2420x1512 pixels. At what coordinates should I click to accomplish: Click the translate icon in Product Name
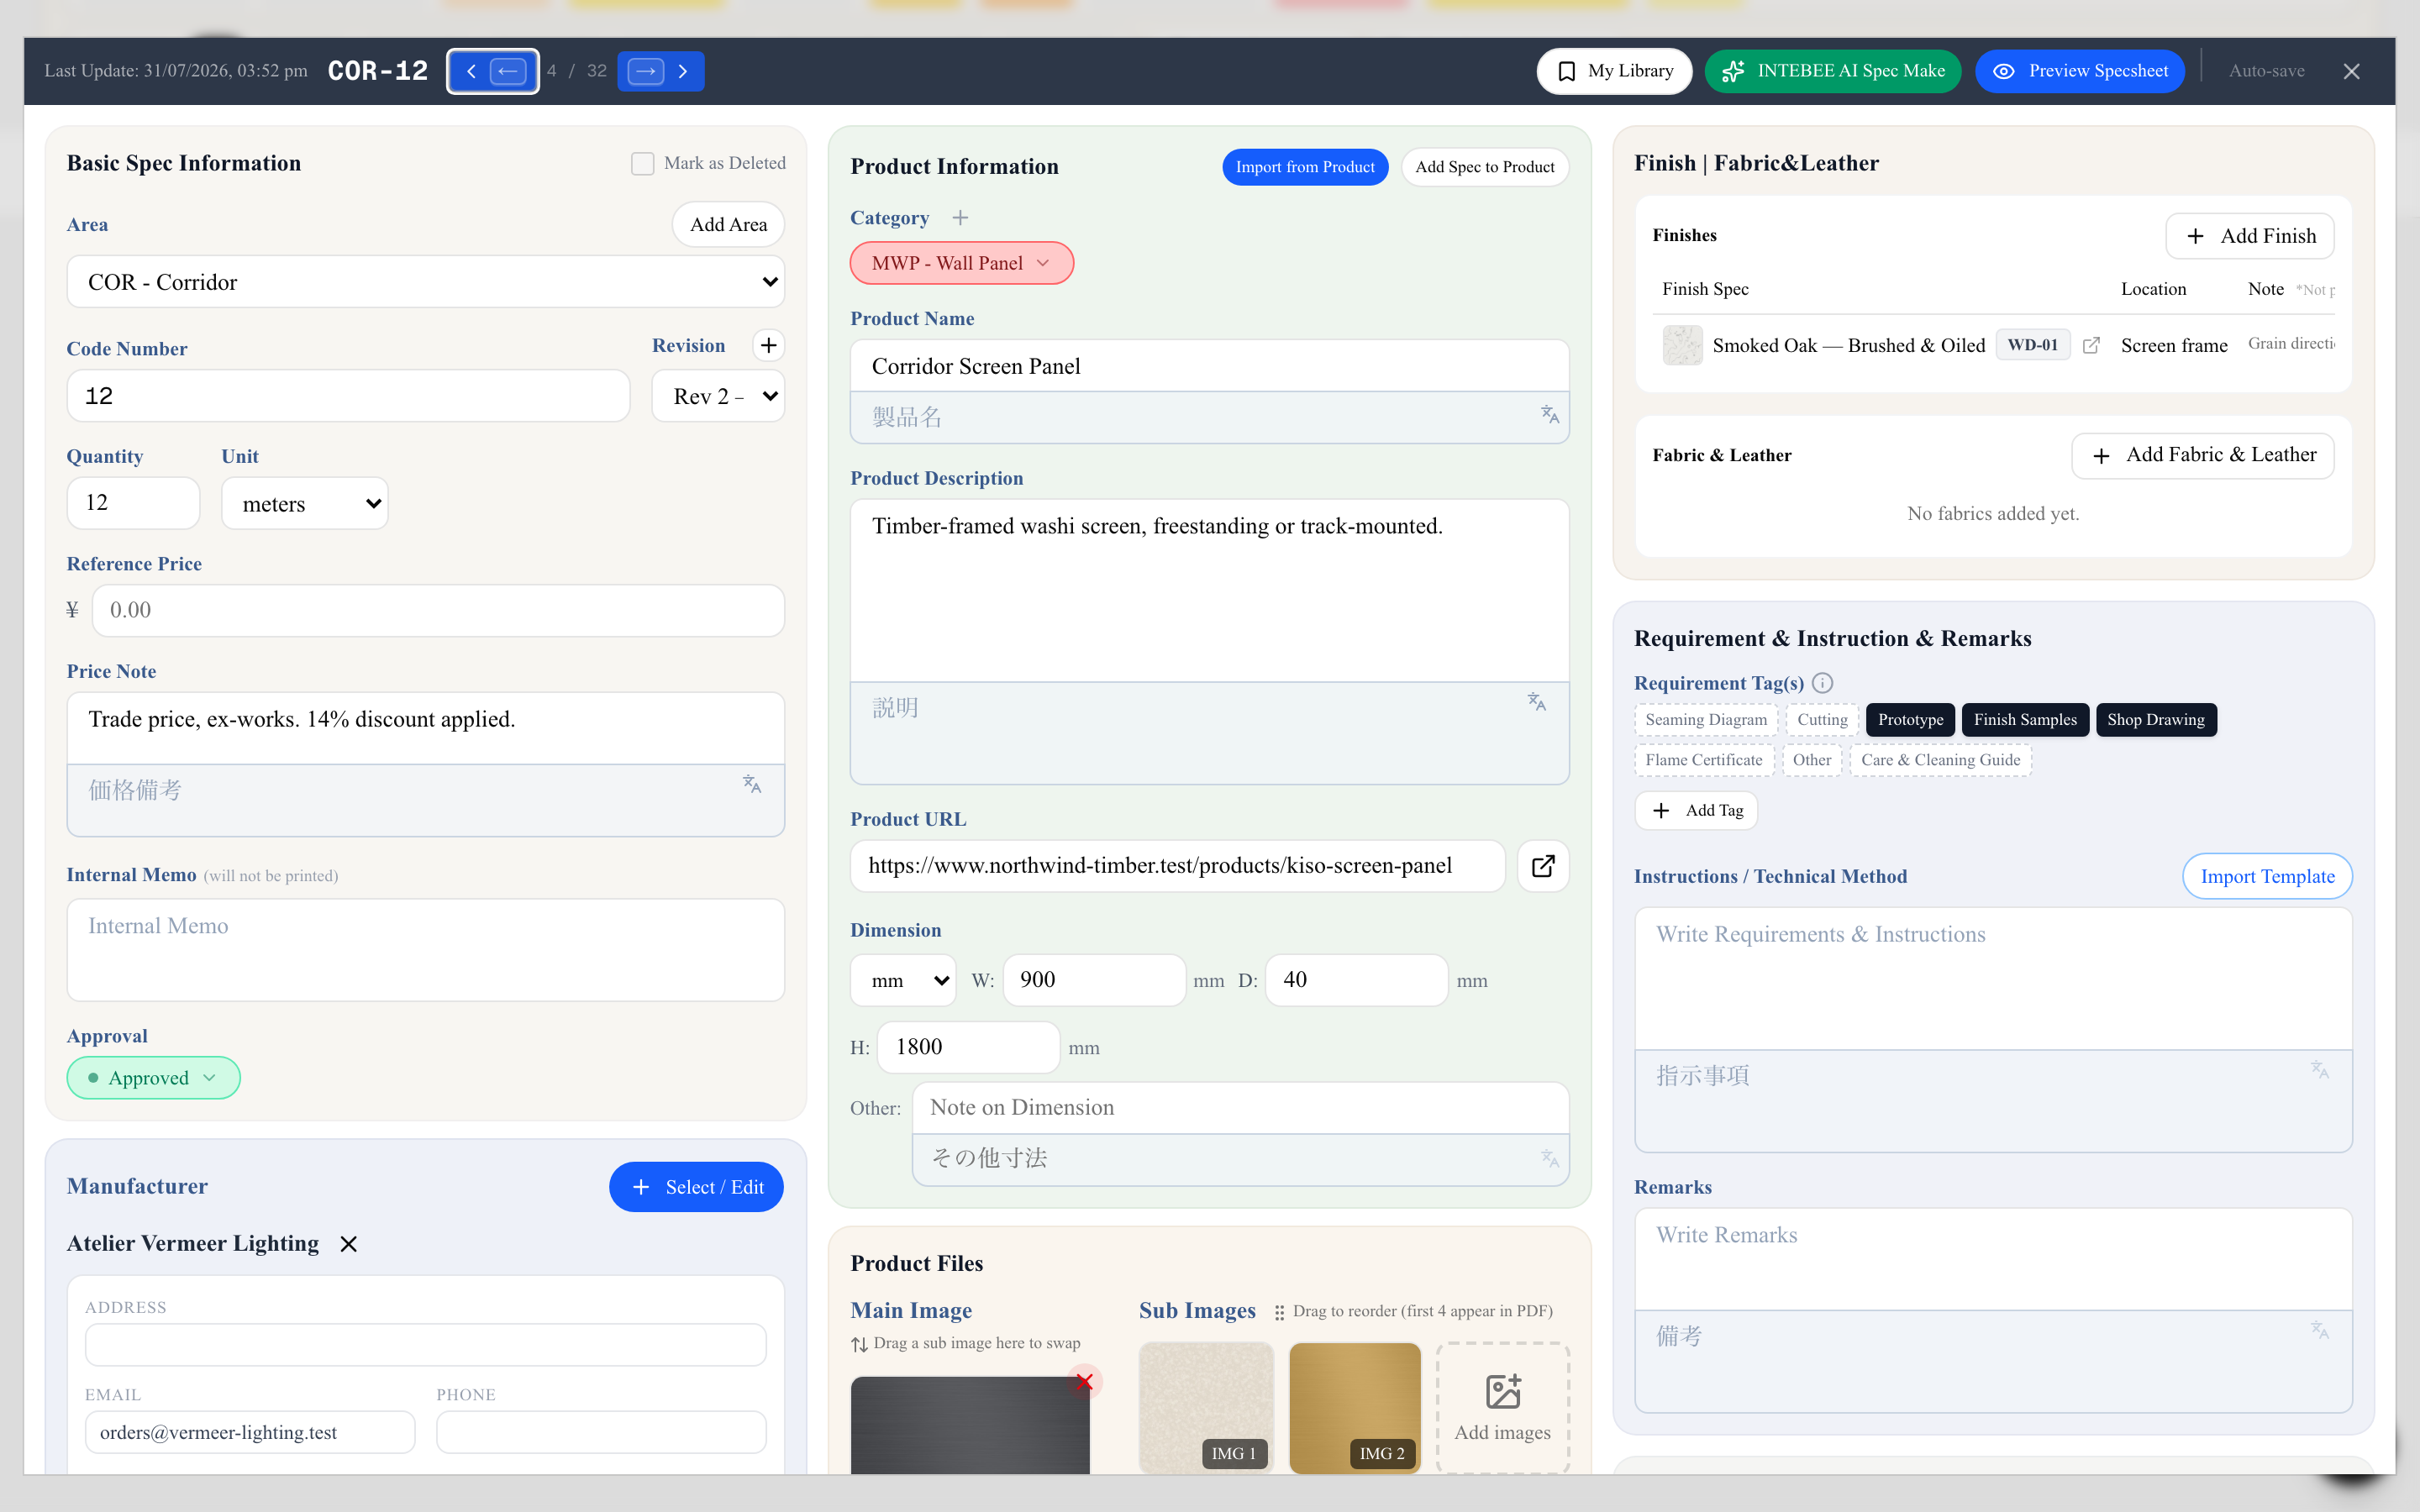(1549, 414)
